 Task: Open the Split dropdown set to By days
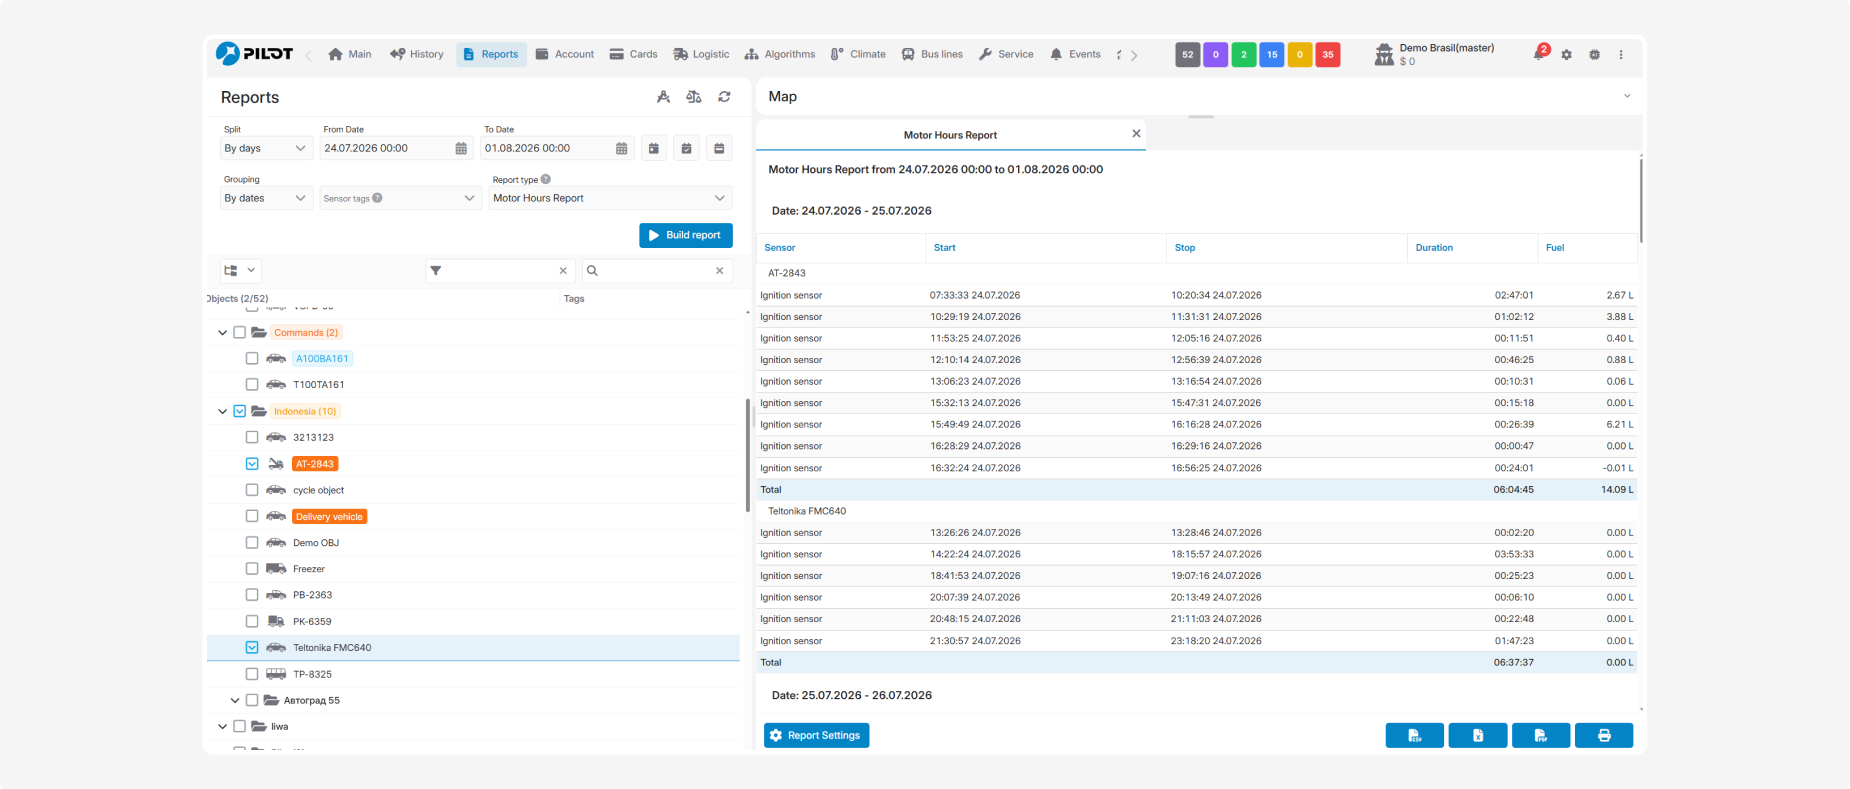tap(267, 148)
